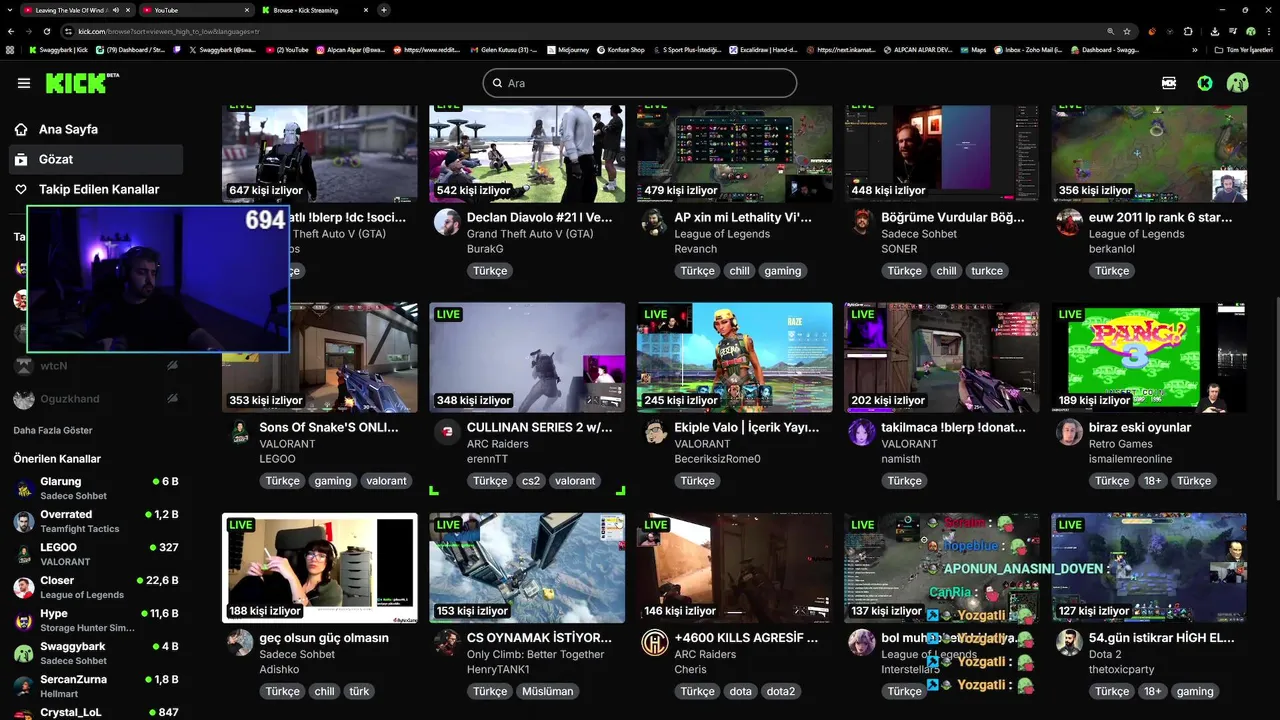The height and width of the screenshot is (720, 1280).
Task: Click the house icon beside Ana Sayfa
Action: point(21,129)
